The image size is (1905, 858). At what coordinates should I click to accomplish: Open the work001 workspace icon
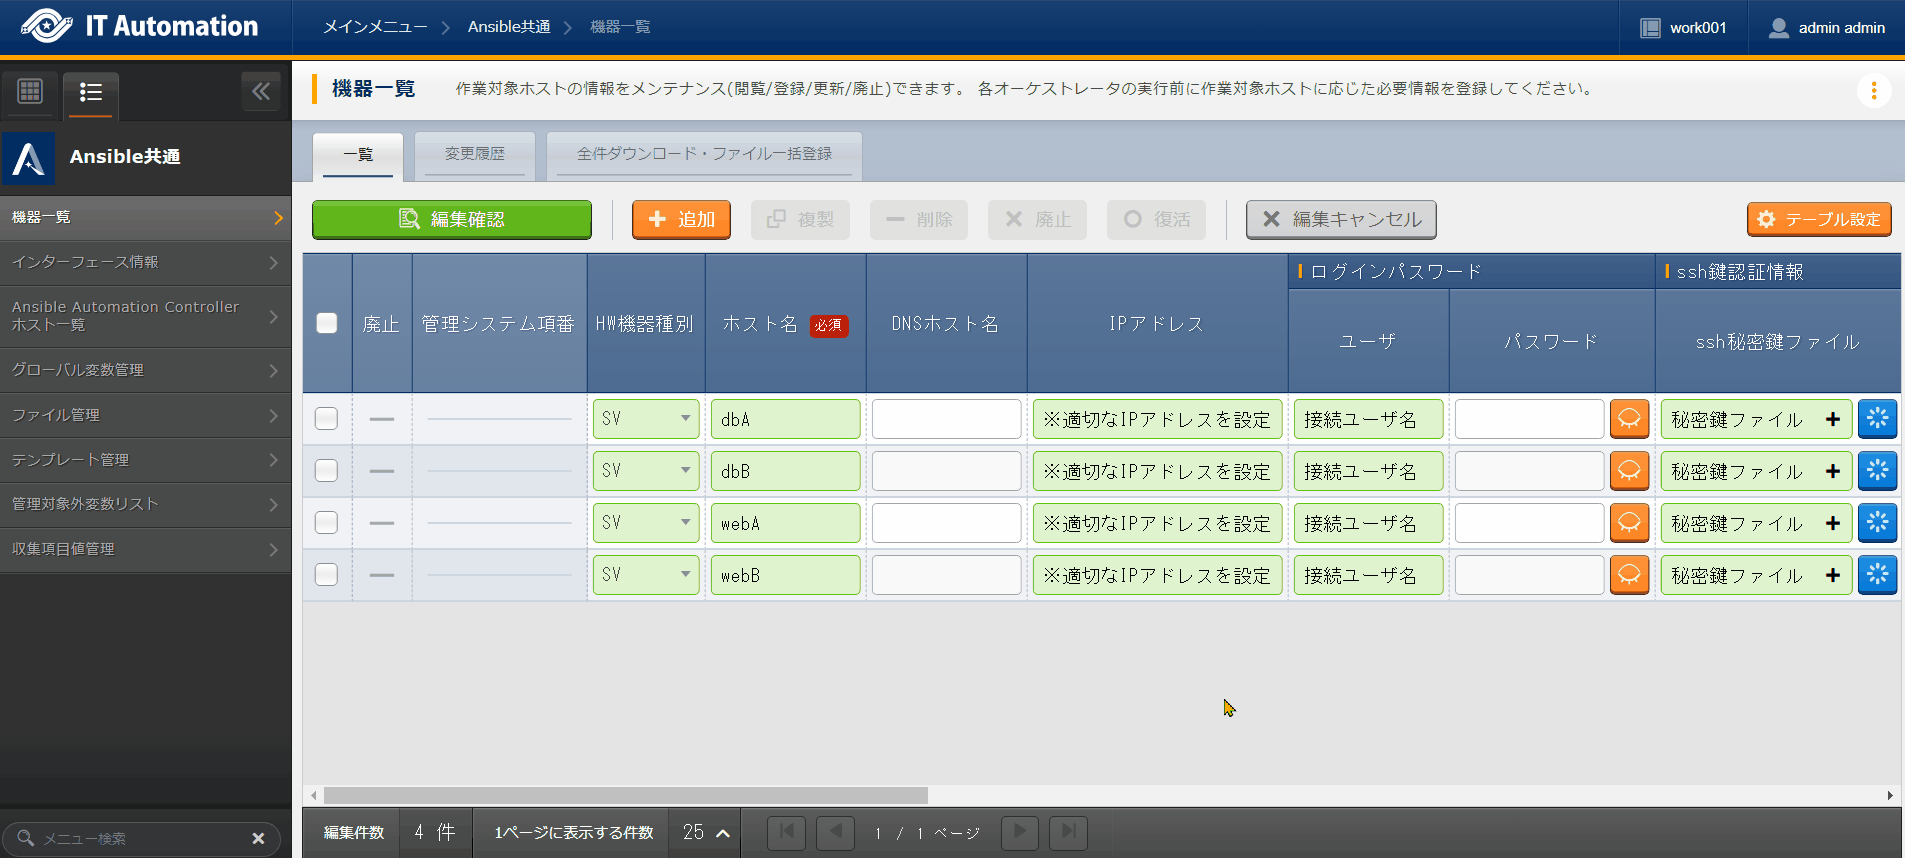tap(1650, 28)
